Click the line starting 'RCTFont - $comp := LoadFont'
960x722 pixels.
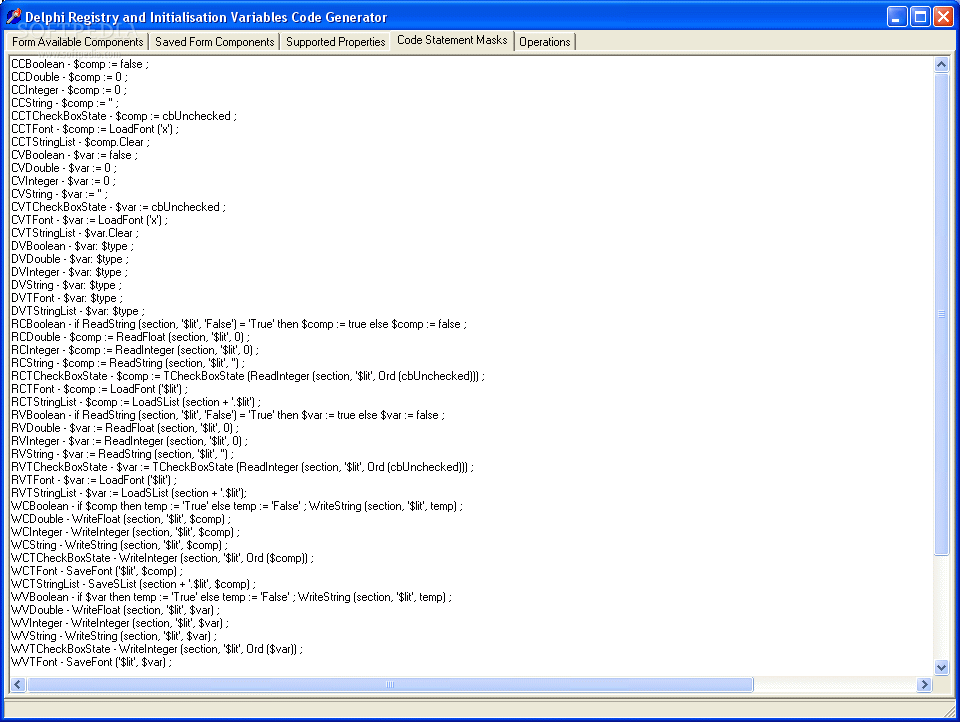(x=99, y=389)
